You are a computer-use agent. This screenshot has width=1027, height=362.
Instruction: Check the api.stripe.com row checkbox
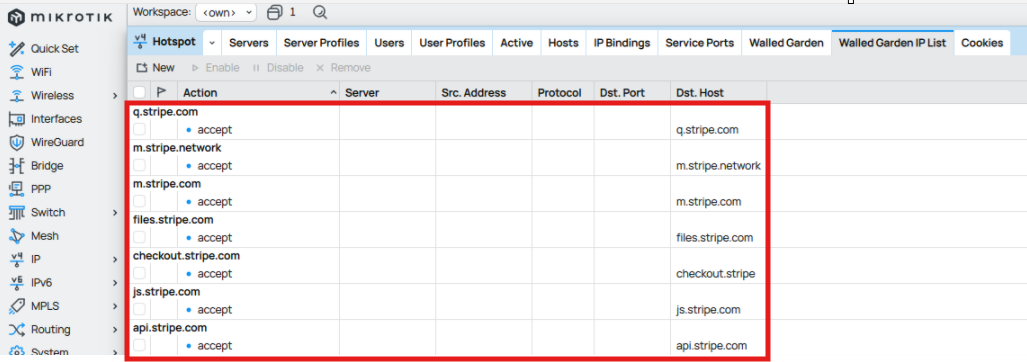pos(140,346)
